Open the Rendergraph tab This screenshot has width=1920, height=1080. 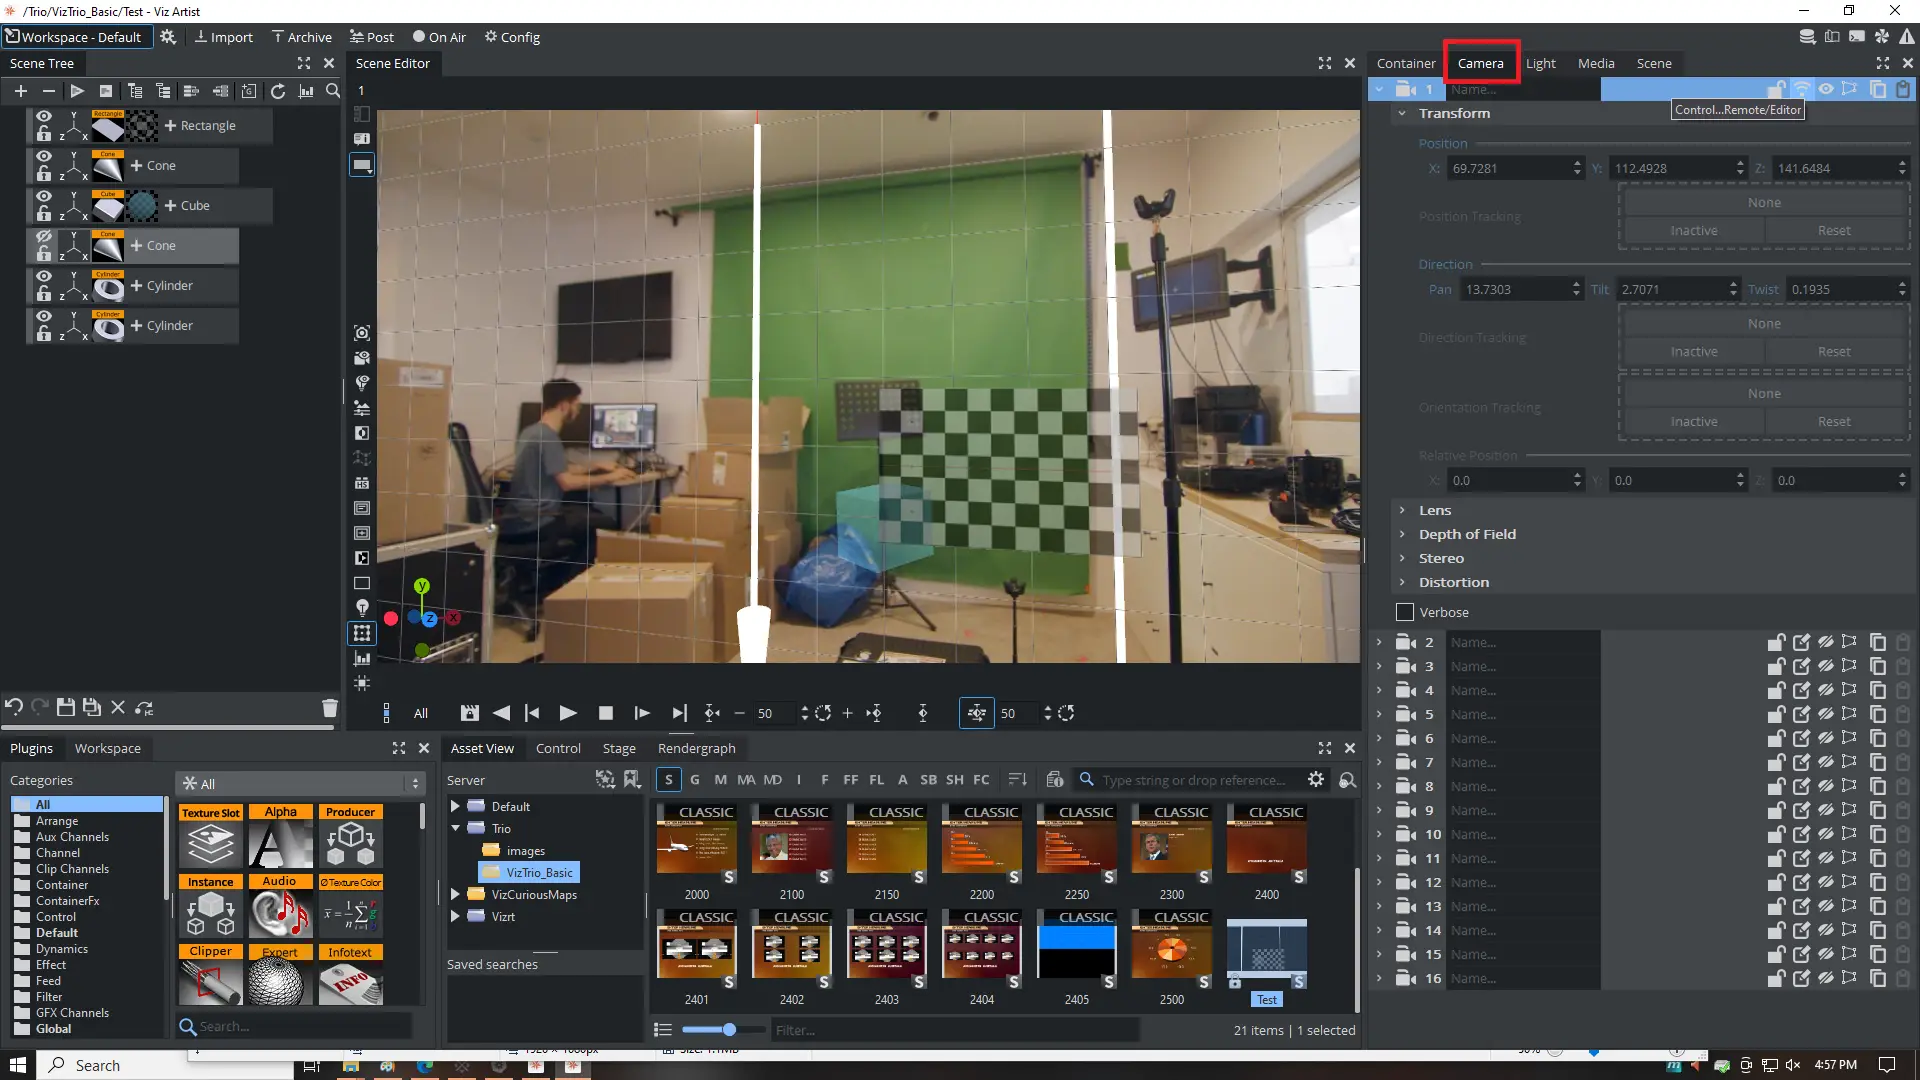click(x=696, y=748)
